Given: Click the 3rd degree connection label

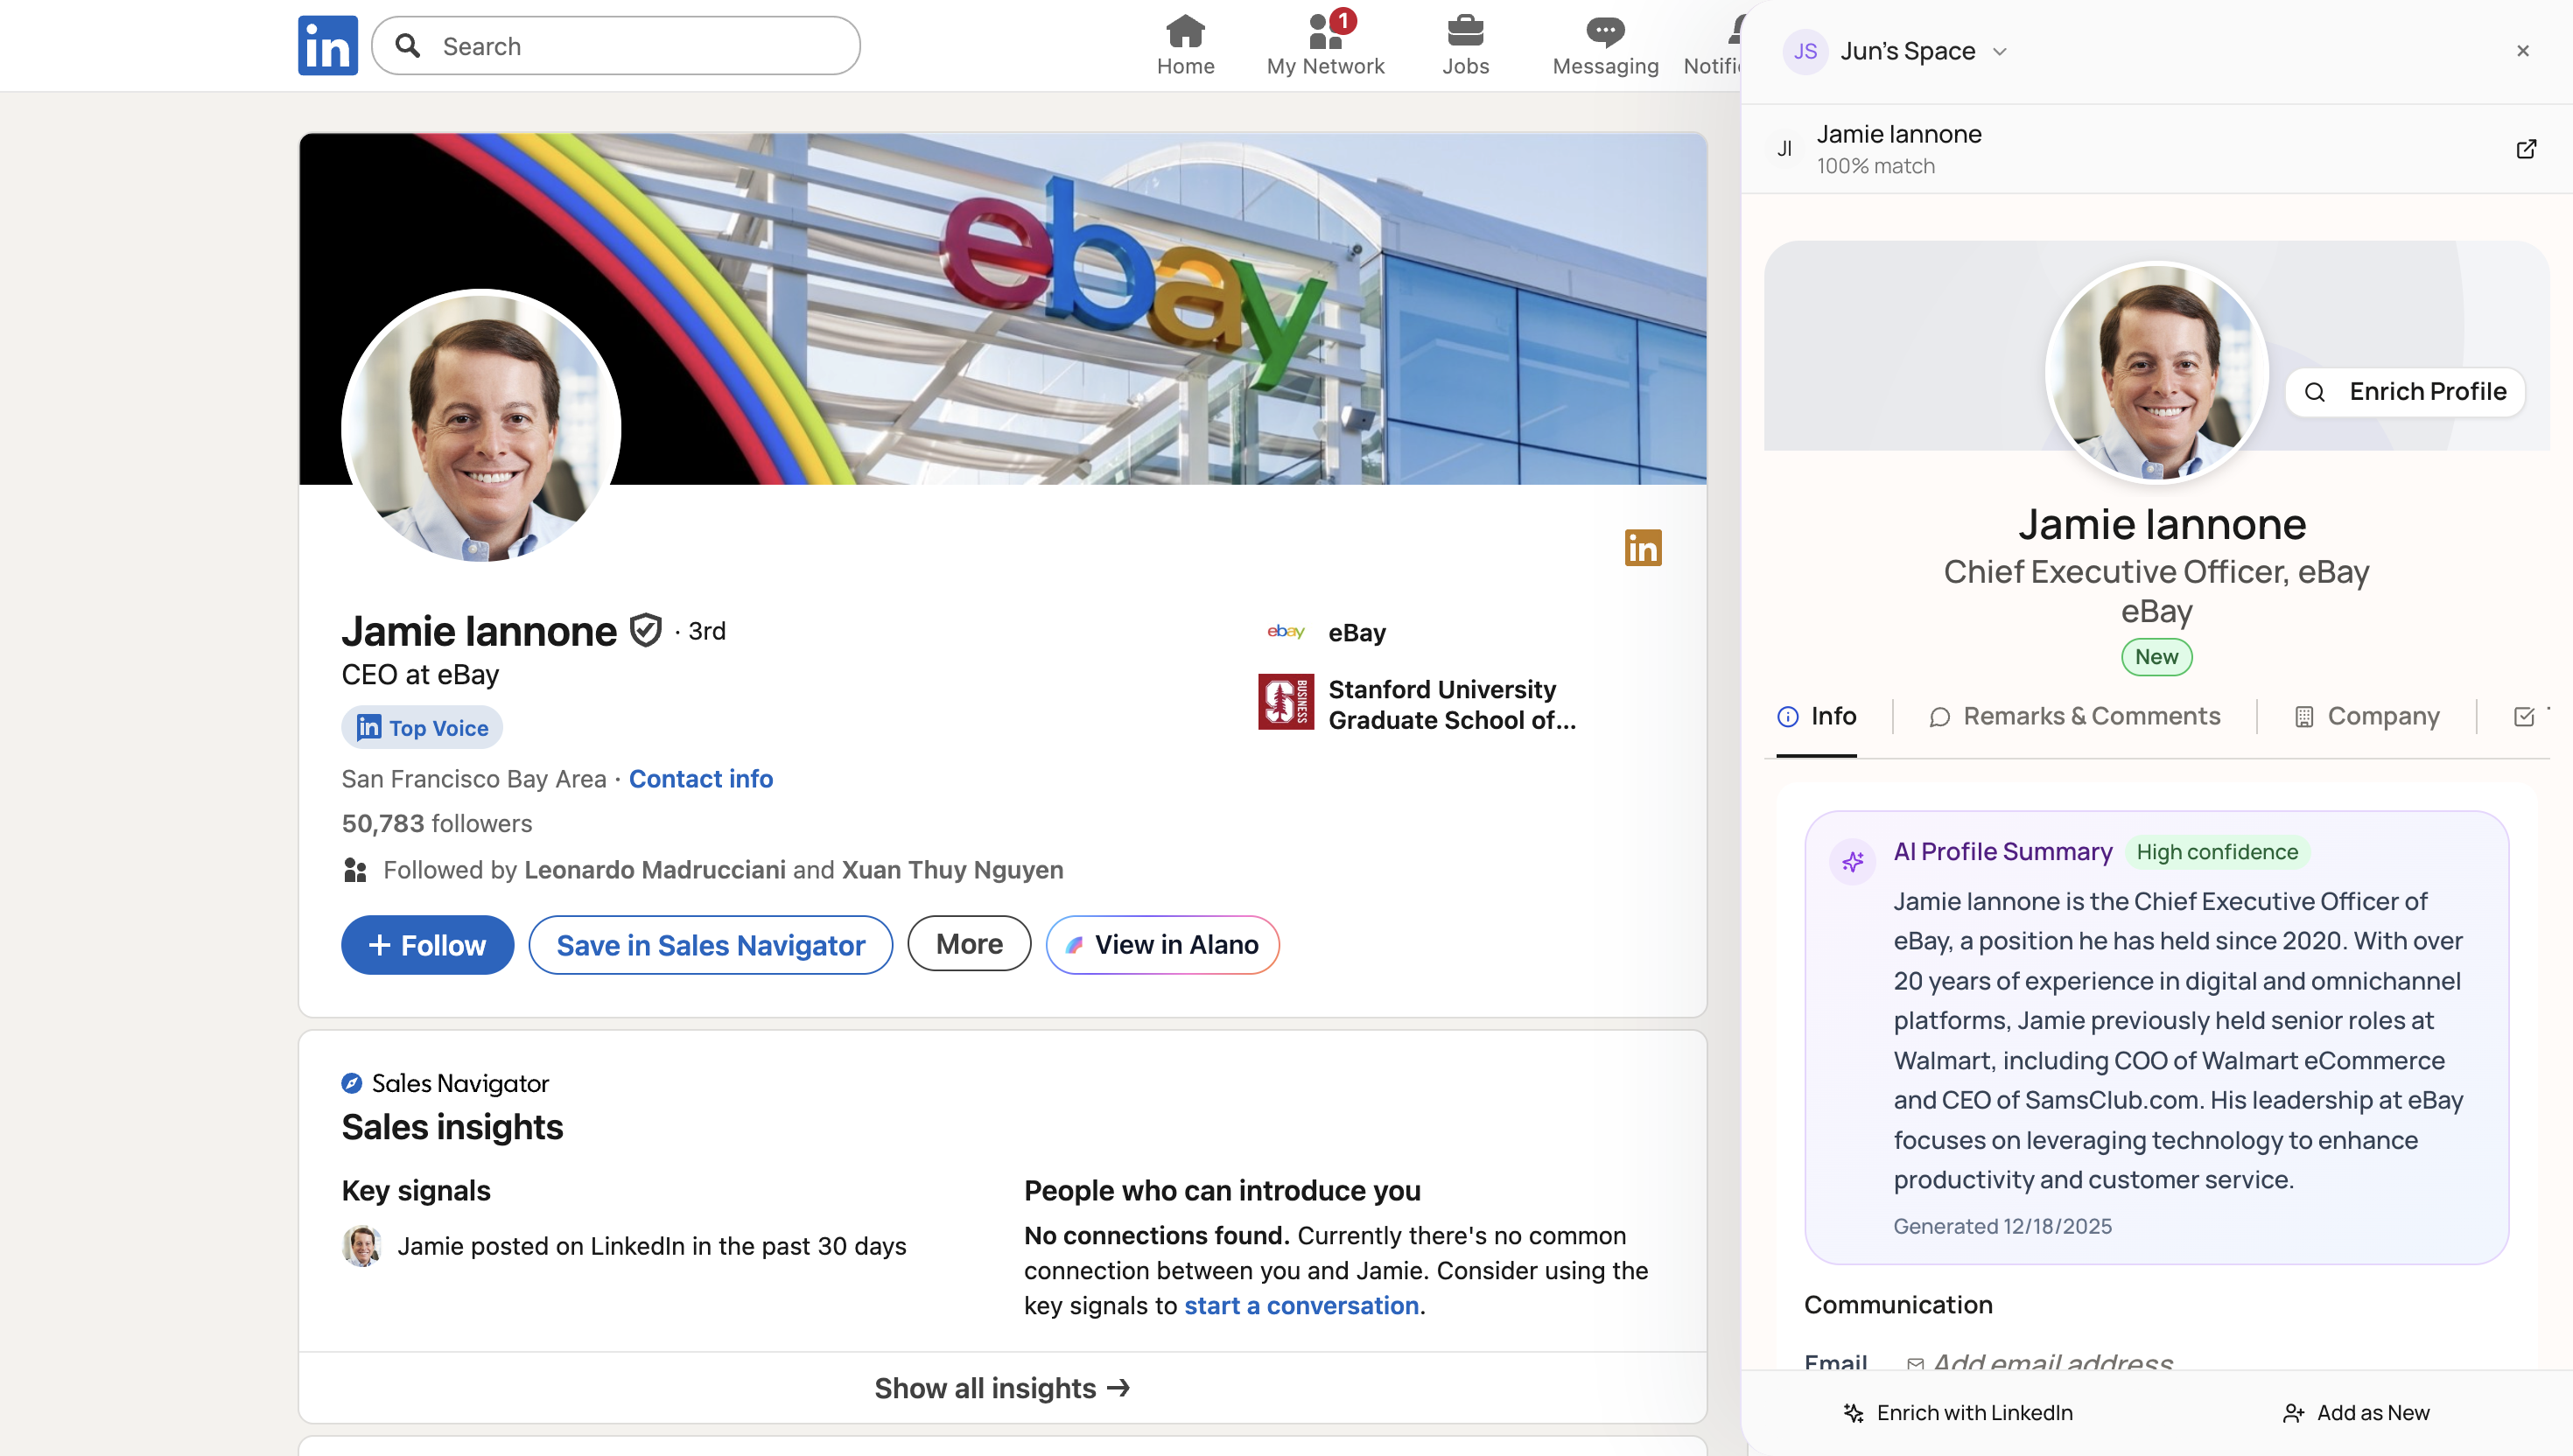Looking at the screenshot, I should pyautogui.click(x=706, y=631).
